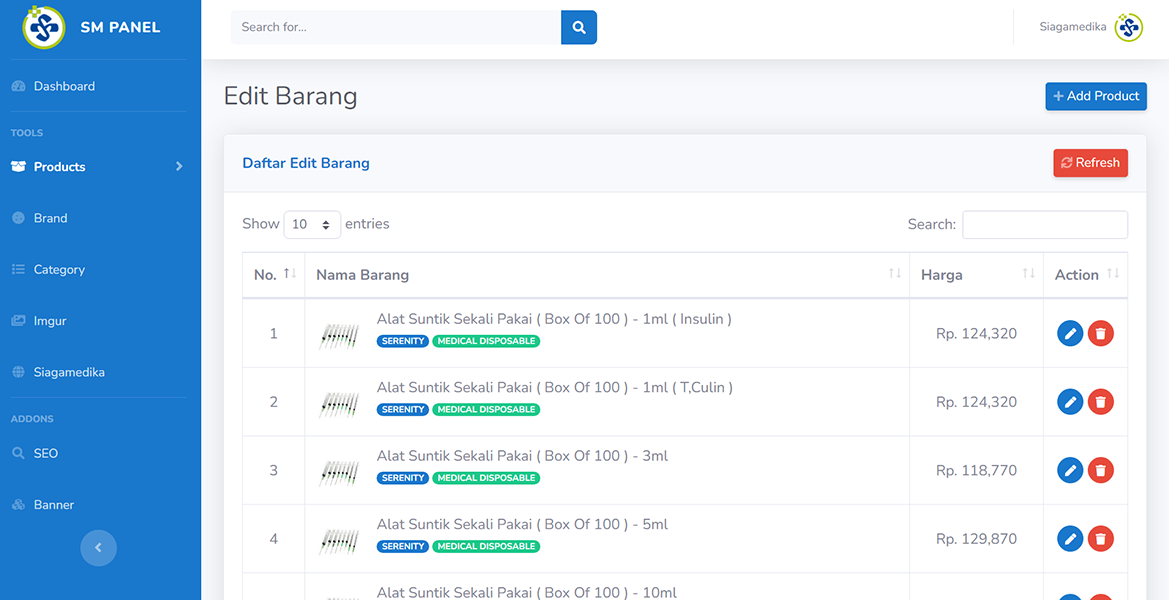
Task: Click the magnifier search button in top bar
Action: click(579, 27)
